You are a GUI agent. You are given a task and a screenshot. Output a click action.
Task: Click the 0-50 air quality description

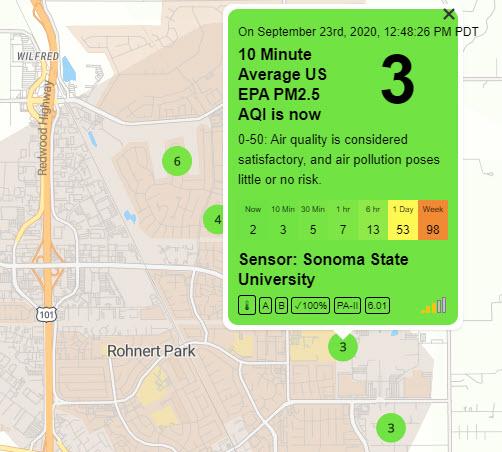tap(339, 159)
